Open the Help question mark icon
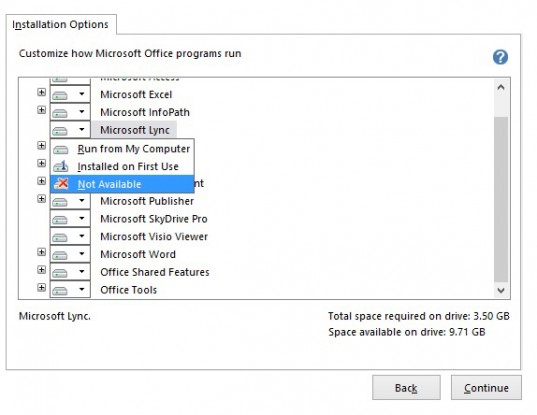The height and width of the screenshot is (415, 537). 500,57
